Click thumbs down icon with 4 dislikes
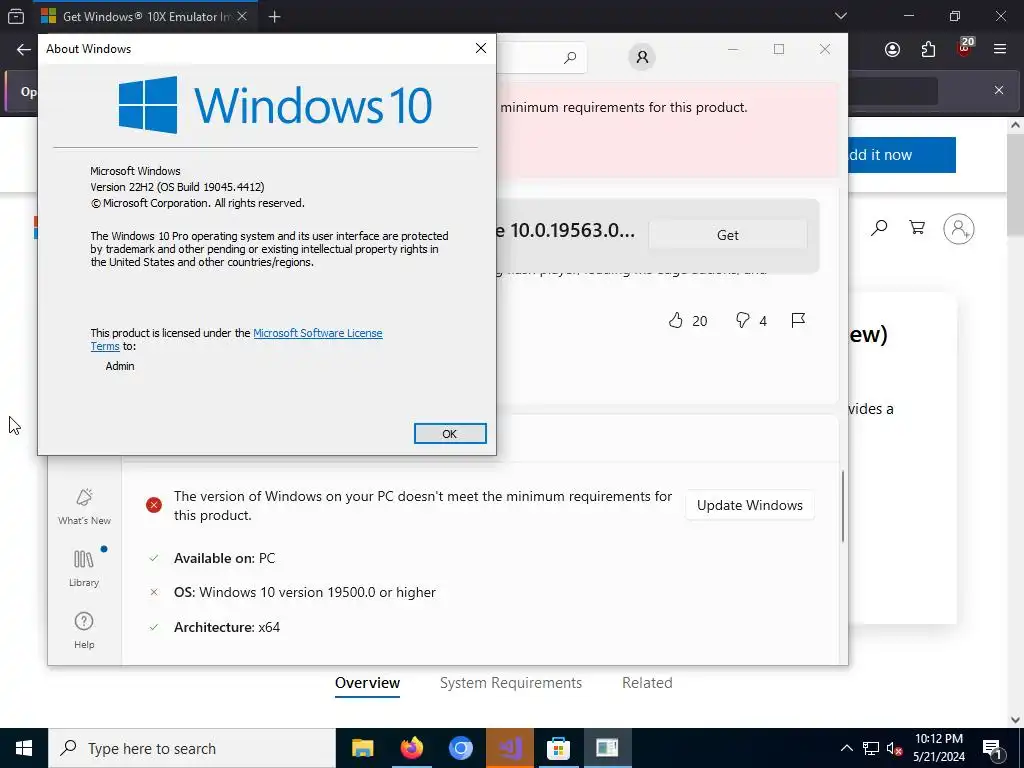 [743, 320]
